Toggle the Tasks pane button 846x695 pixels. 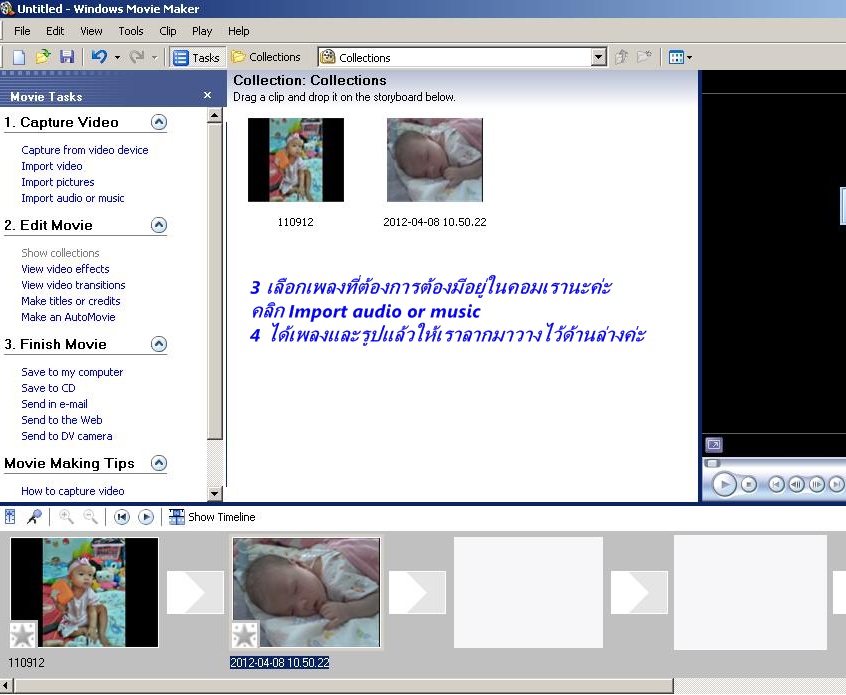[196, 58]
